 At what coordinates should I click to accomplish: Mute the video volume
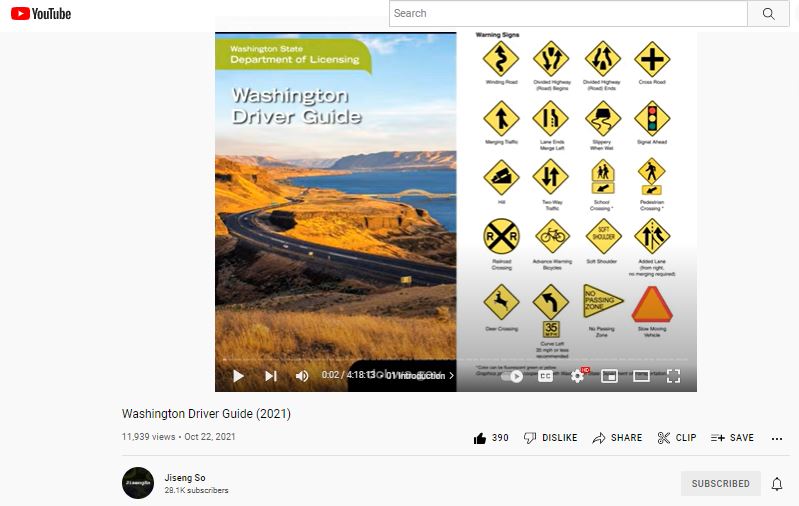(x=302, y=376)
